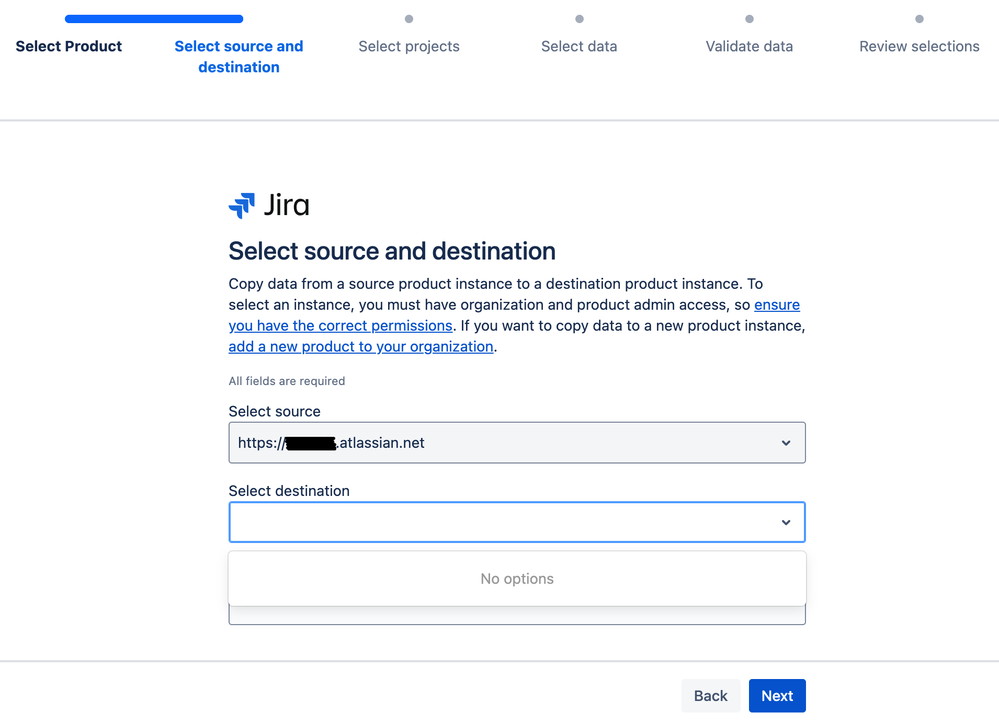The width and height of the screenshot is (999, 722).
Task: Click the Next button
Action: (x=777, y=696)
